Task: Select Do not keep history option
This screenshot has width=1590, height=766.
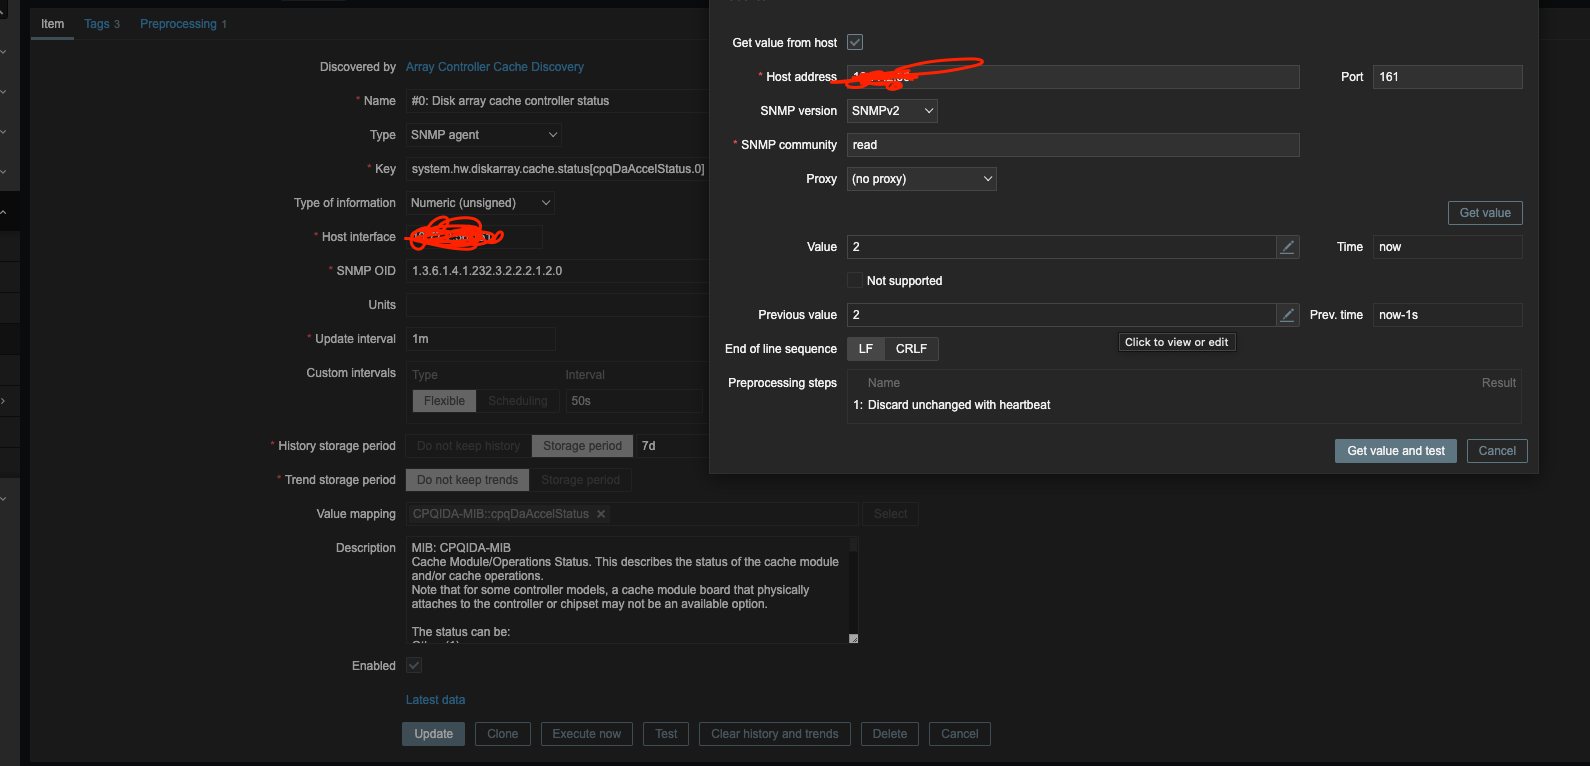Action: tap(468, 446)
